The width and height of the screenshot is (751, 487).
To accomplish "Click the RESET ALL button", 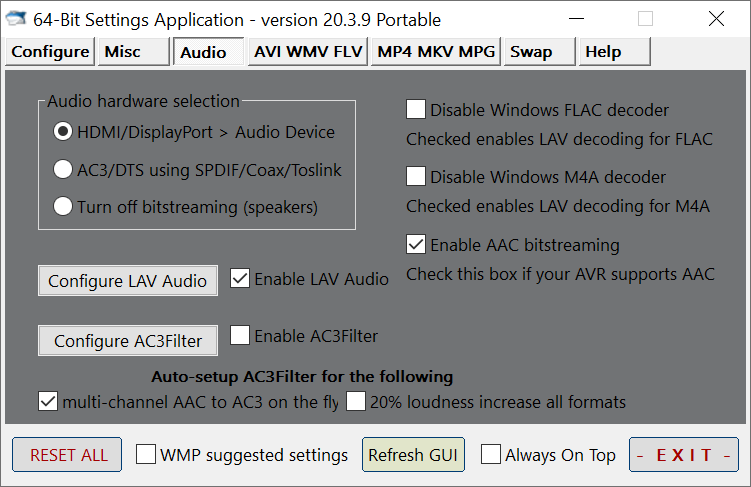I will pyautogui.click(x=68, y=455).
